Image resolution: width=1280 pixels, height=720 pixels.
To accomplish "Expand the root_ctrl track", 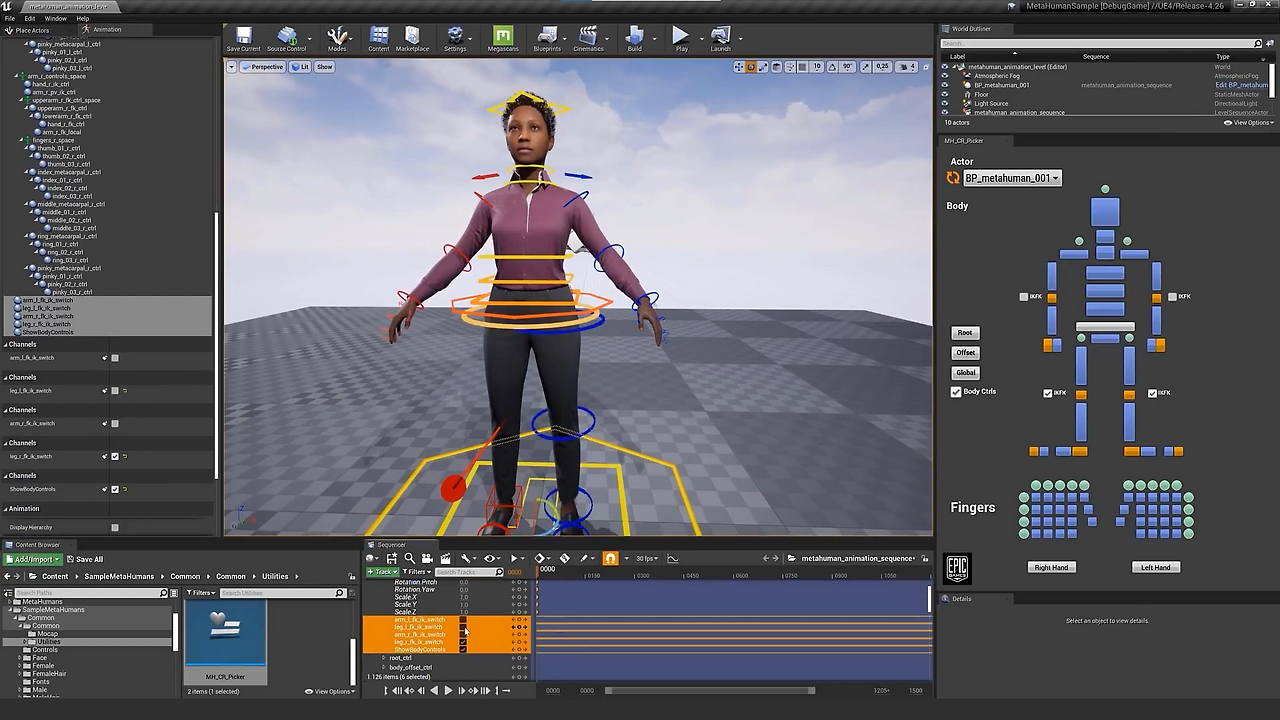I will click(384, 658).
